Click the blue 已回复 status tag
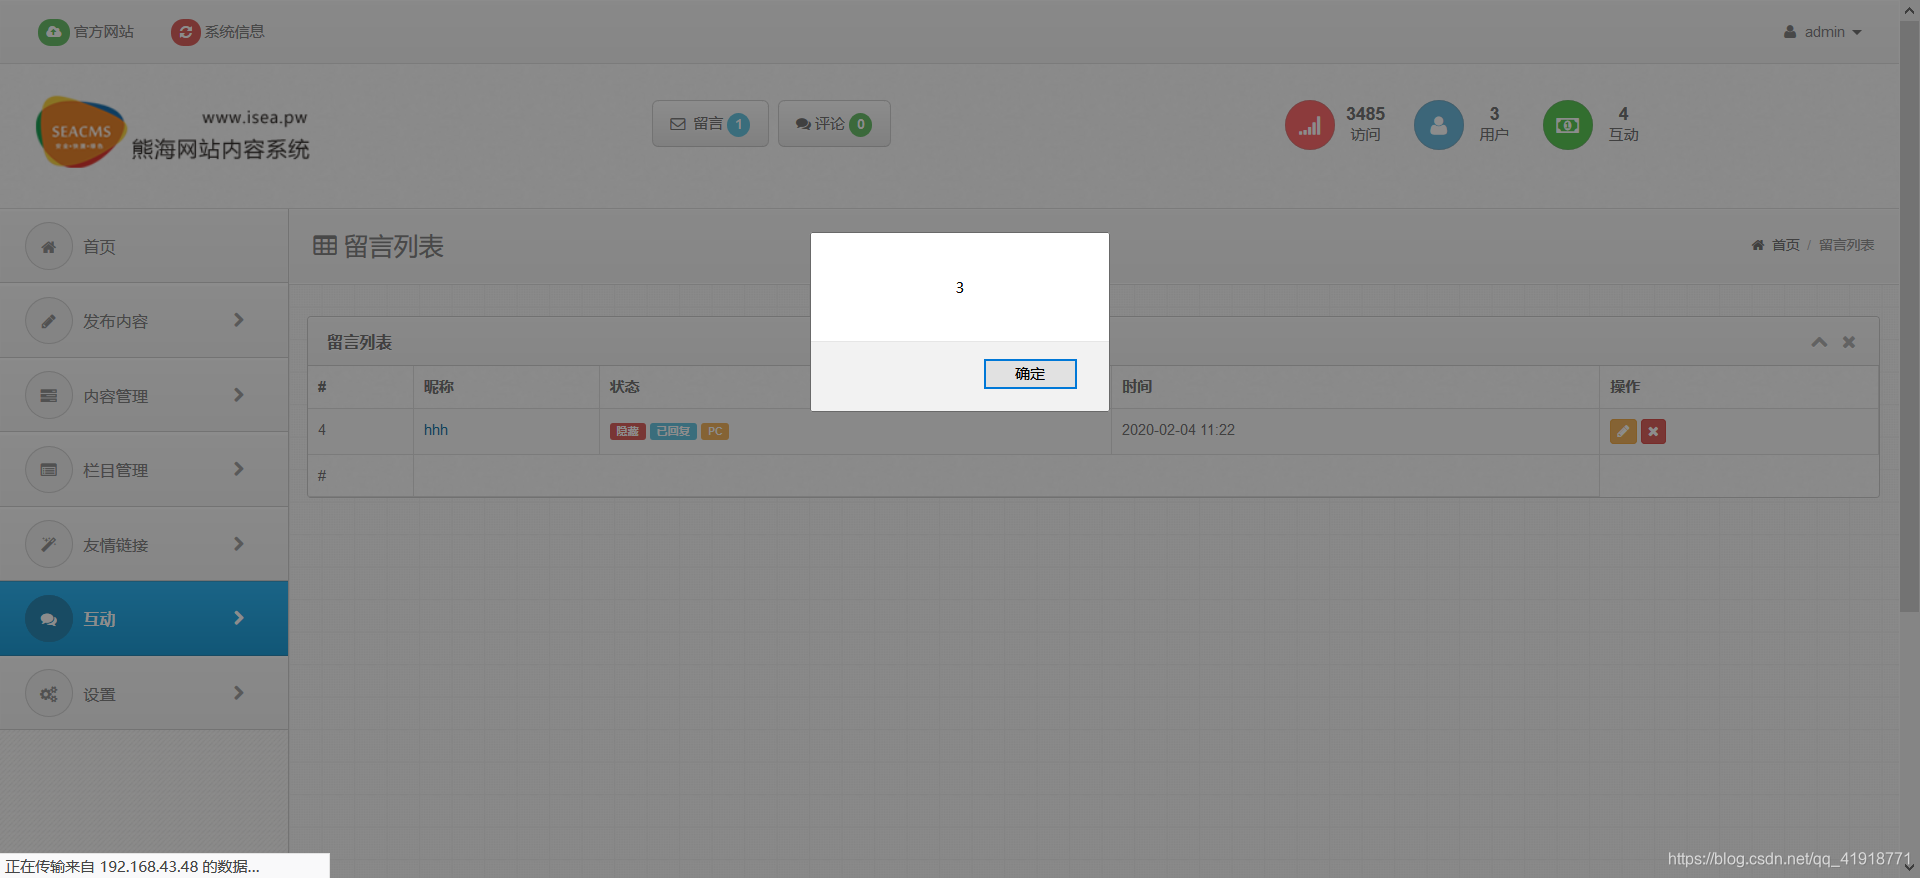The height and width of the screenshot is (878, 1920). tap(673, 431)
